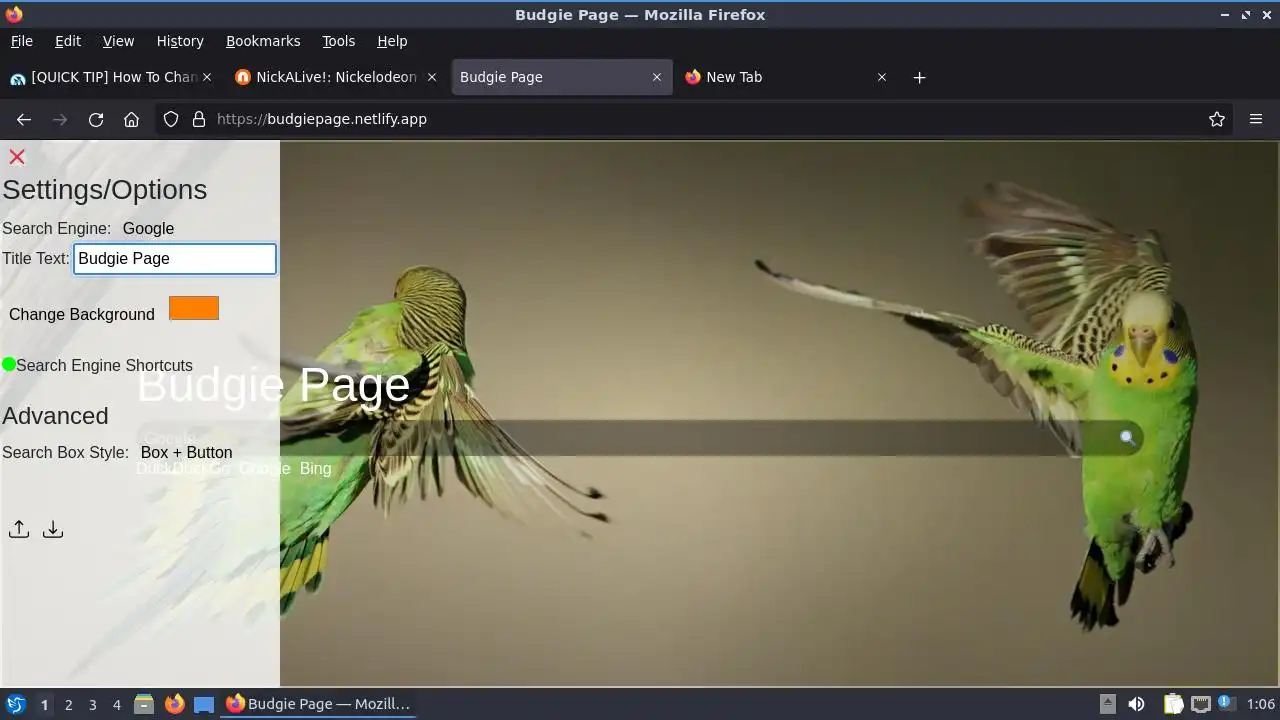Switch to virtual desktop 4
This screenshot has width=1280, height=720.
116,705
